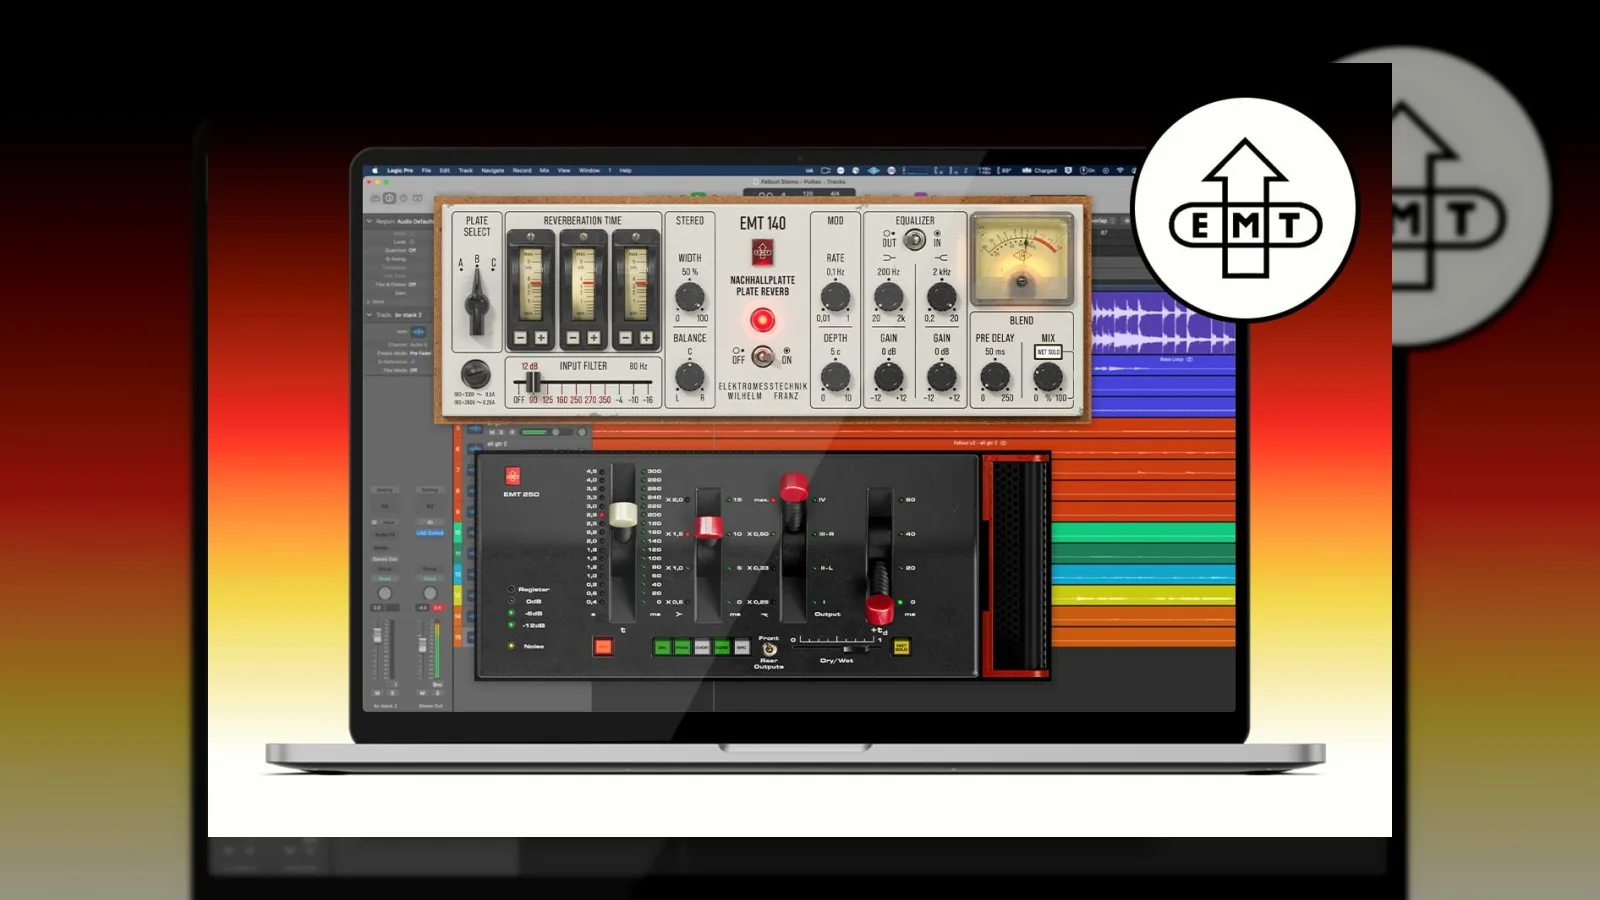
Task: Decrease third reverberation time with minus button
Action: (x=625, y=338)
